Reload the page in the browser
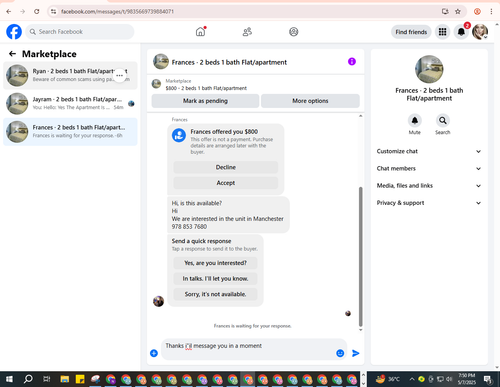The image size is (500, 387). (x=37, y=11)
